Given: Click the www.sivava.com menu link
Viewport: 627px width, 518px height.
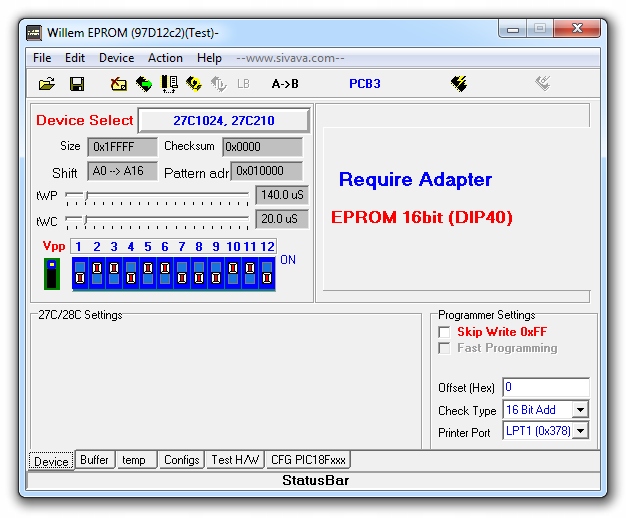Looking at the screenshot, I should [290, 58].
